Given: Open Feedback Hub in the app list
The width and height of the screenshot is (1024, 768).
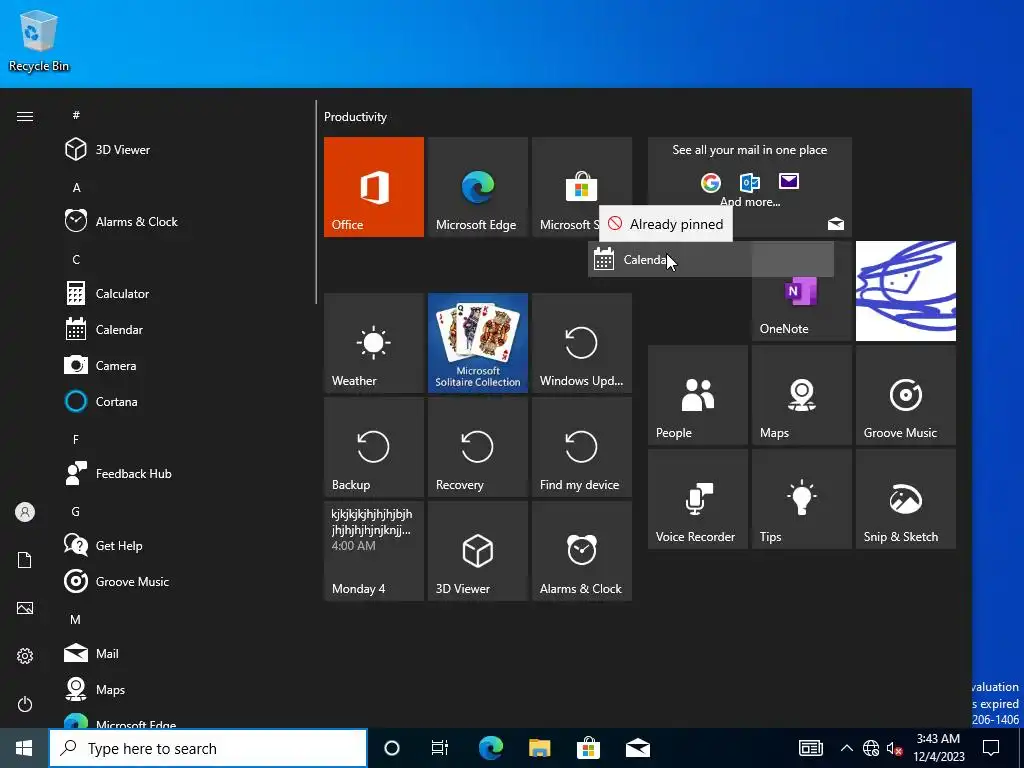Looking at the screenshot, I should point(183,473).
